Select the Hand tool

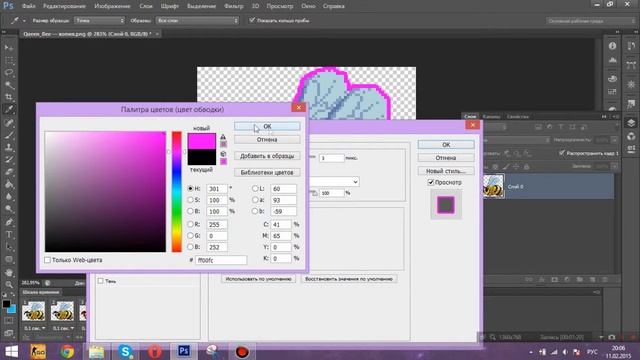point(9,272)
